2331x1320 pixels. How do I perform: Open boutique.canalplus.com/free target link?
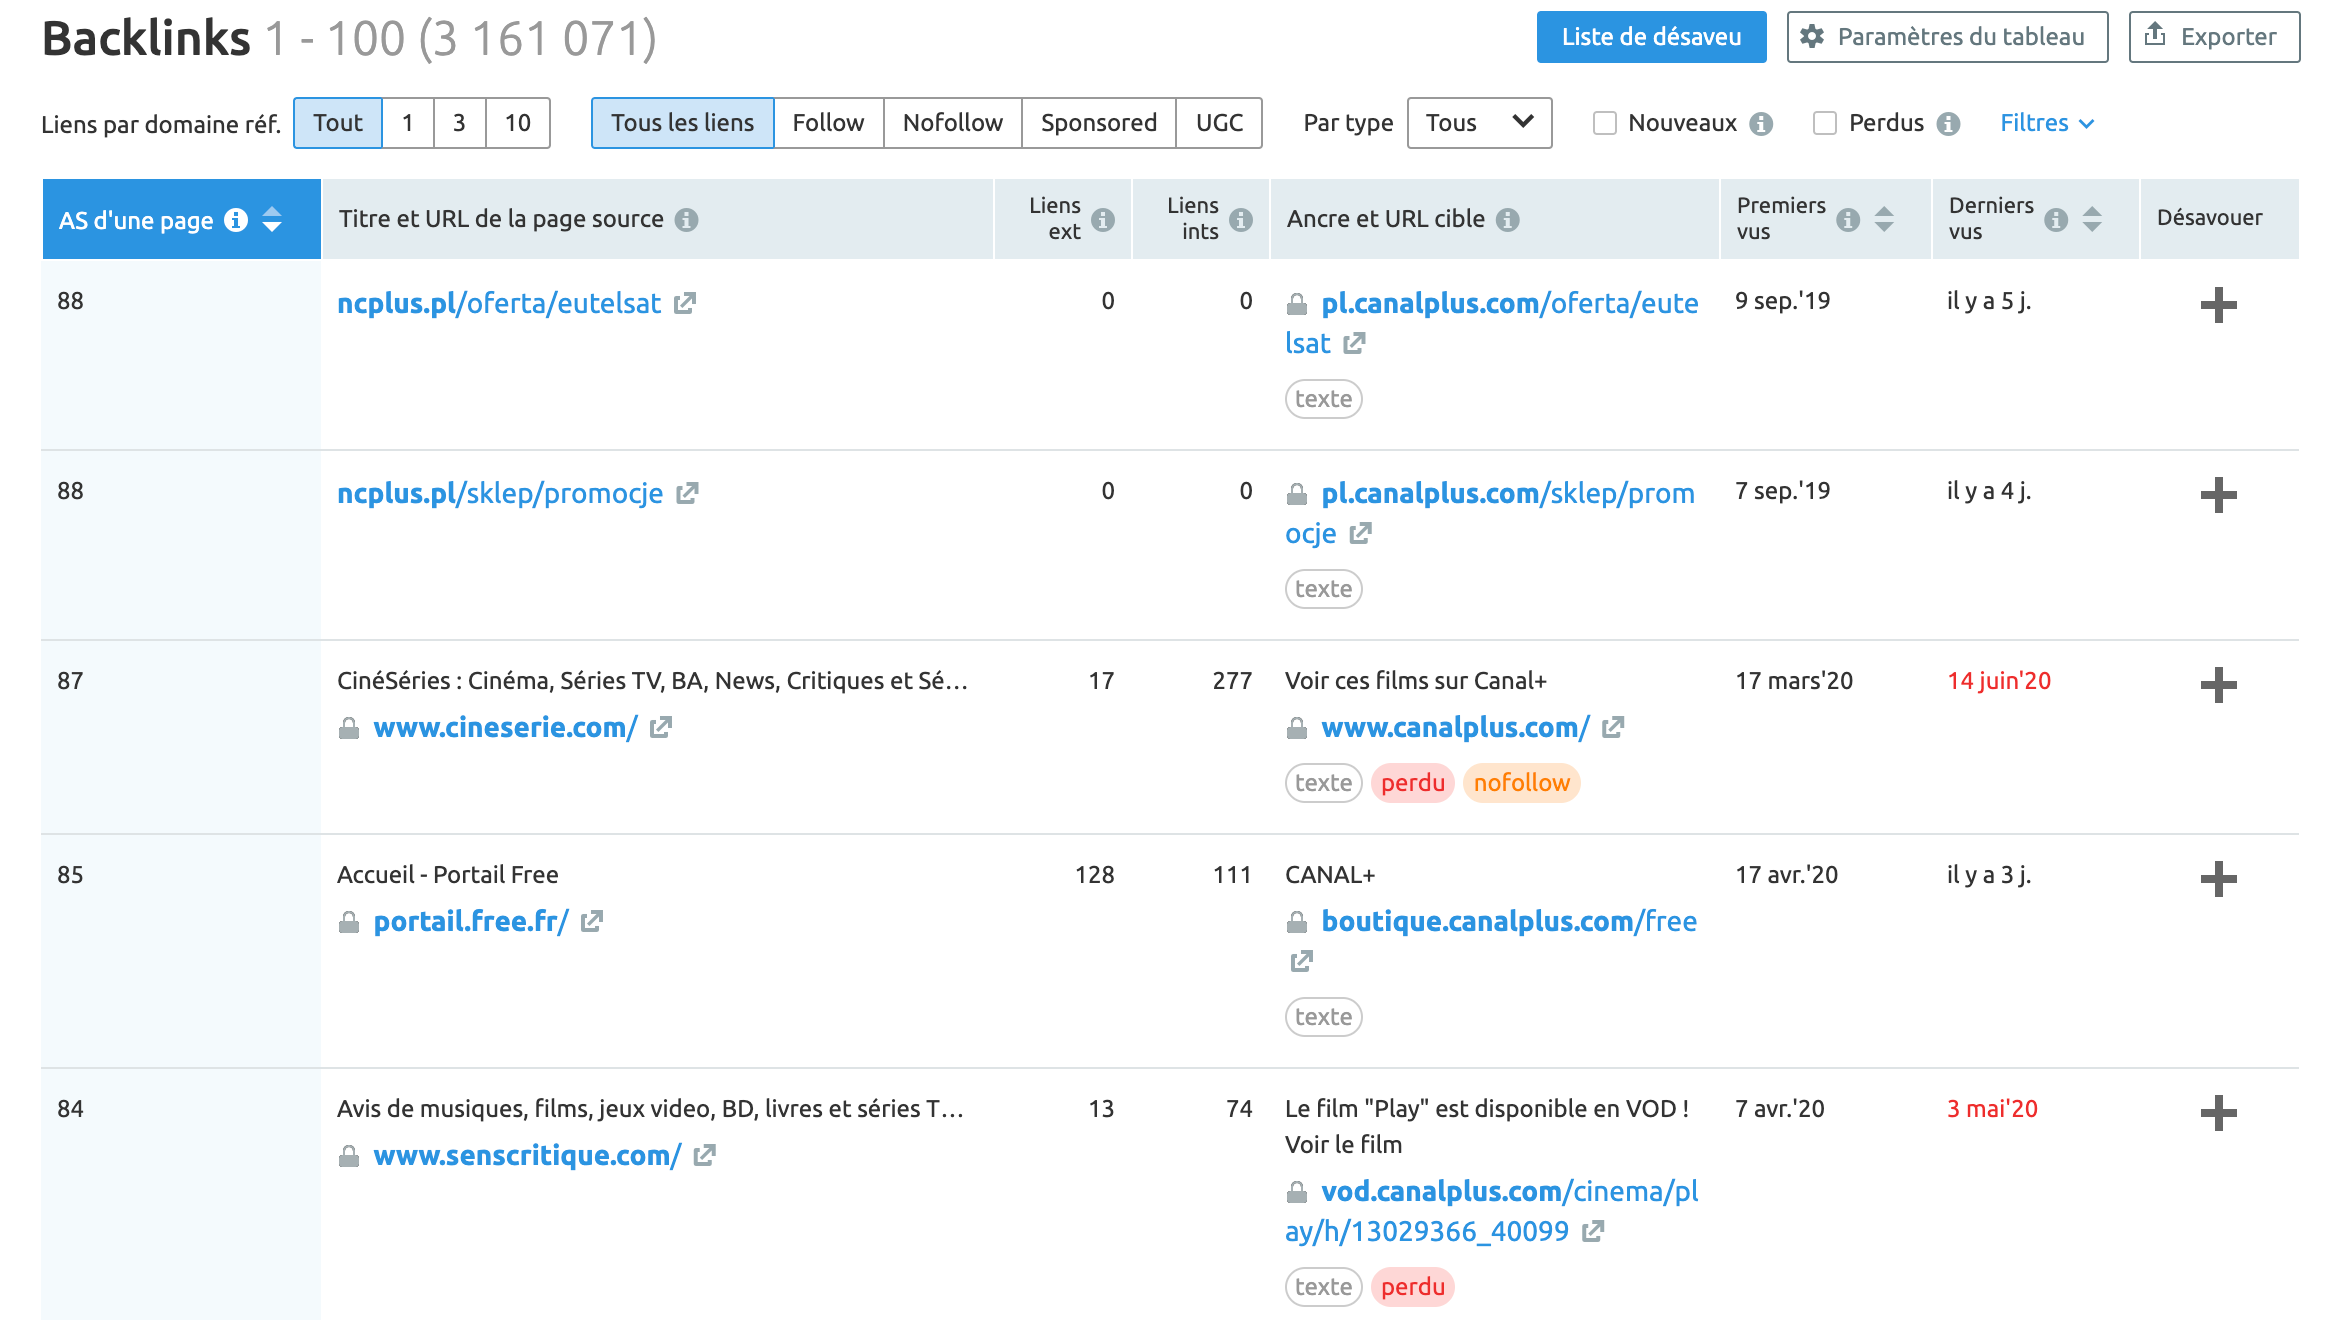(1509, 921)
